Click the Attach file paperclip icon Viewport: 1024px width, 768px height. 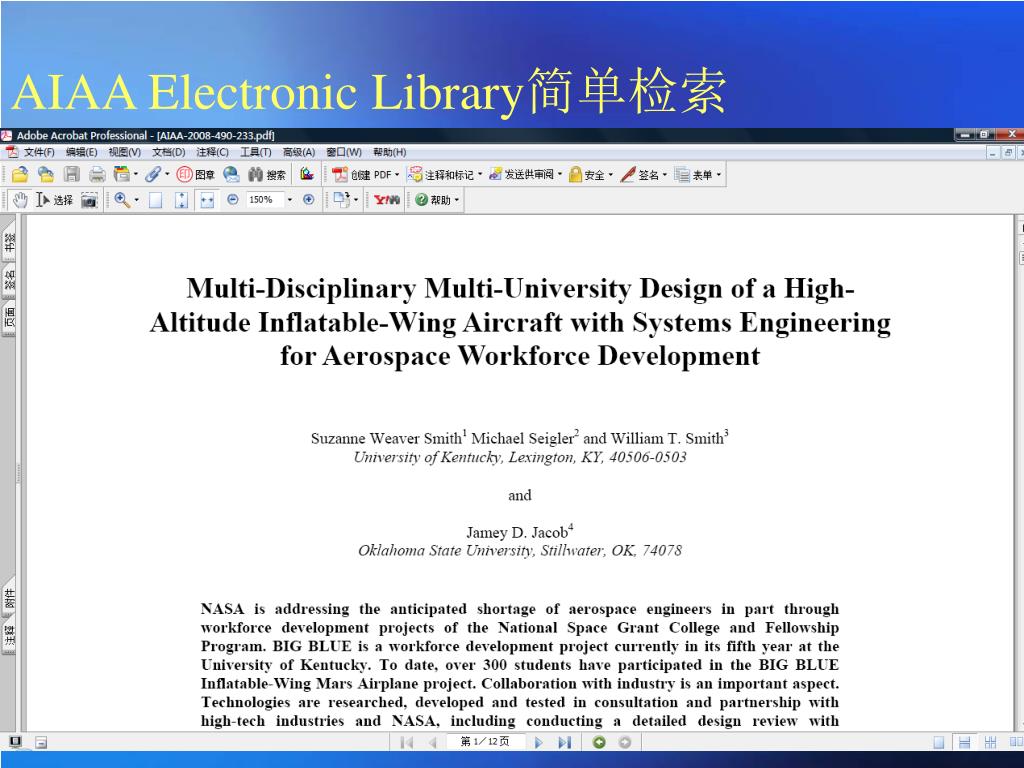153,174
